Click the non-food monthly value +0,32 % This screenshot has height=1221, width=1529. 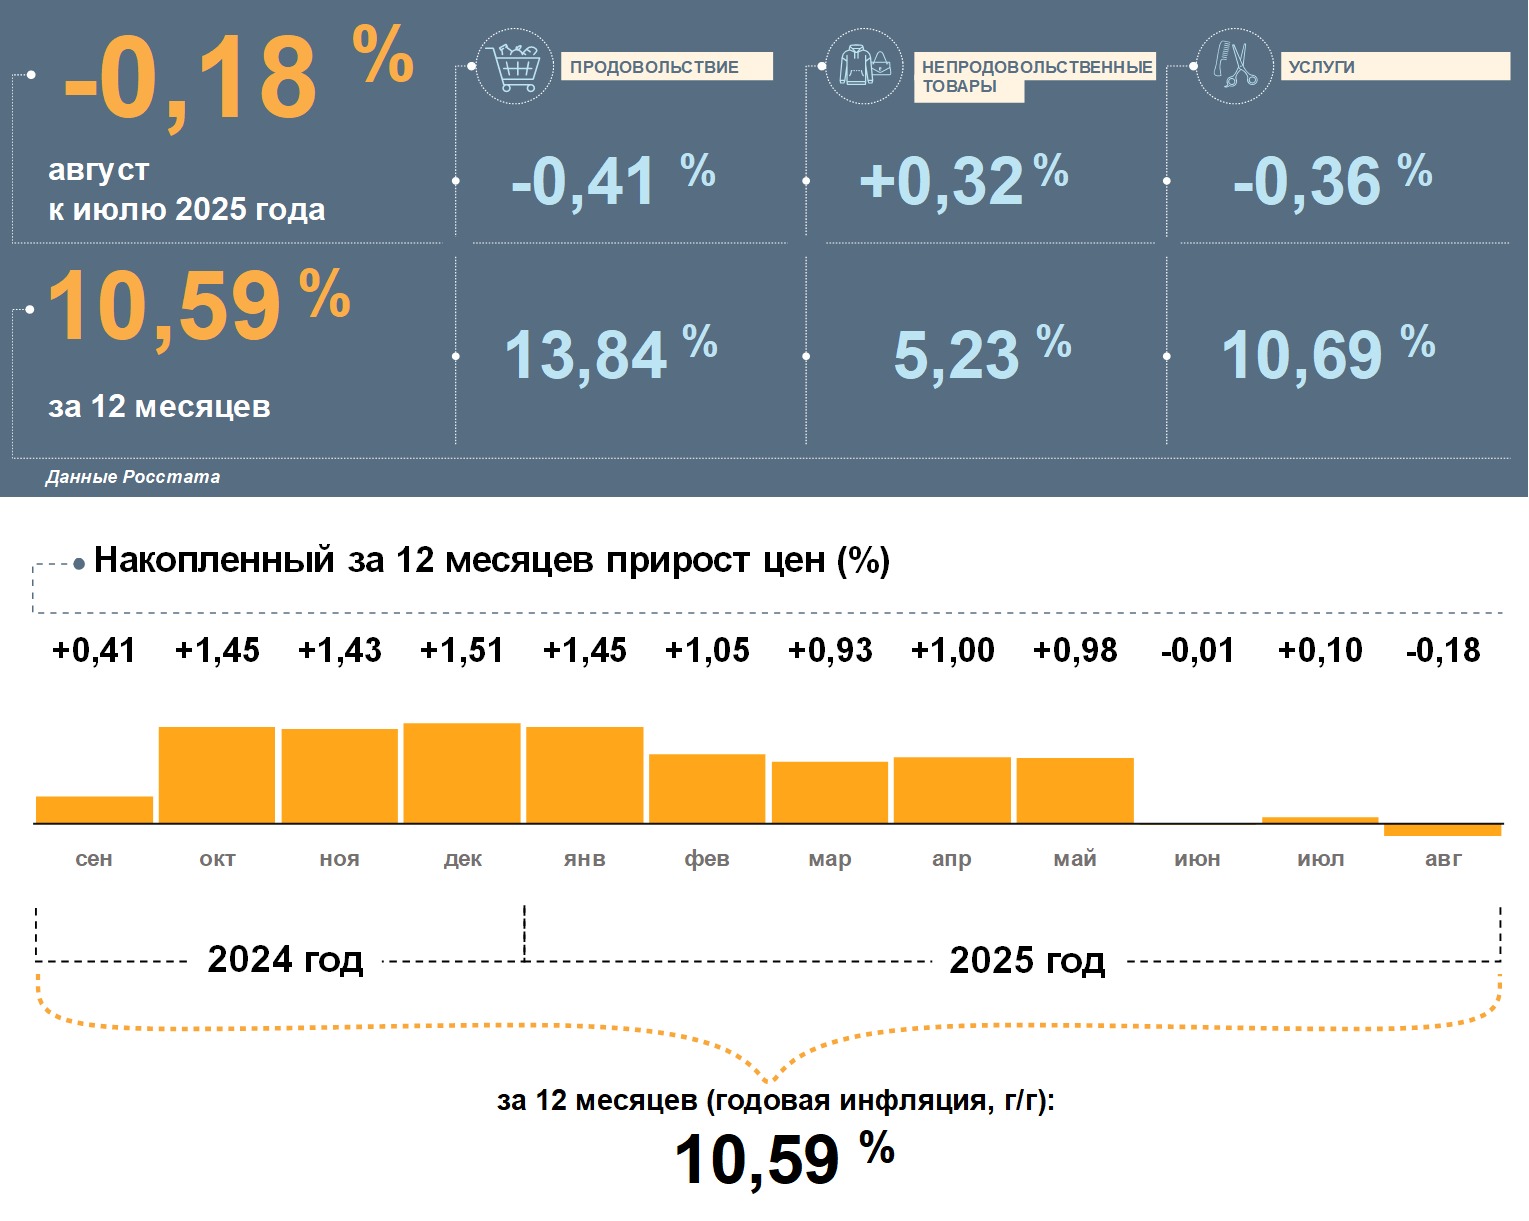coord(963,181)
